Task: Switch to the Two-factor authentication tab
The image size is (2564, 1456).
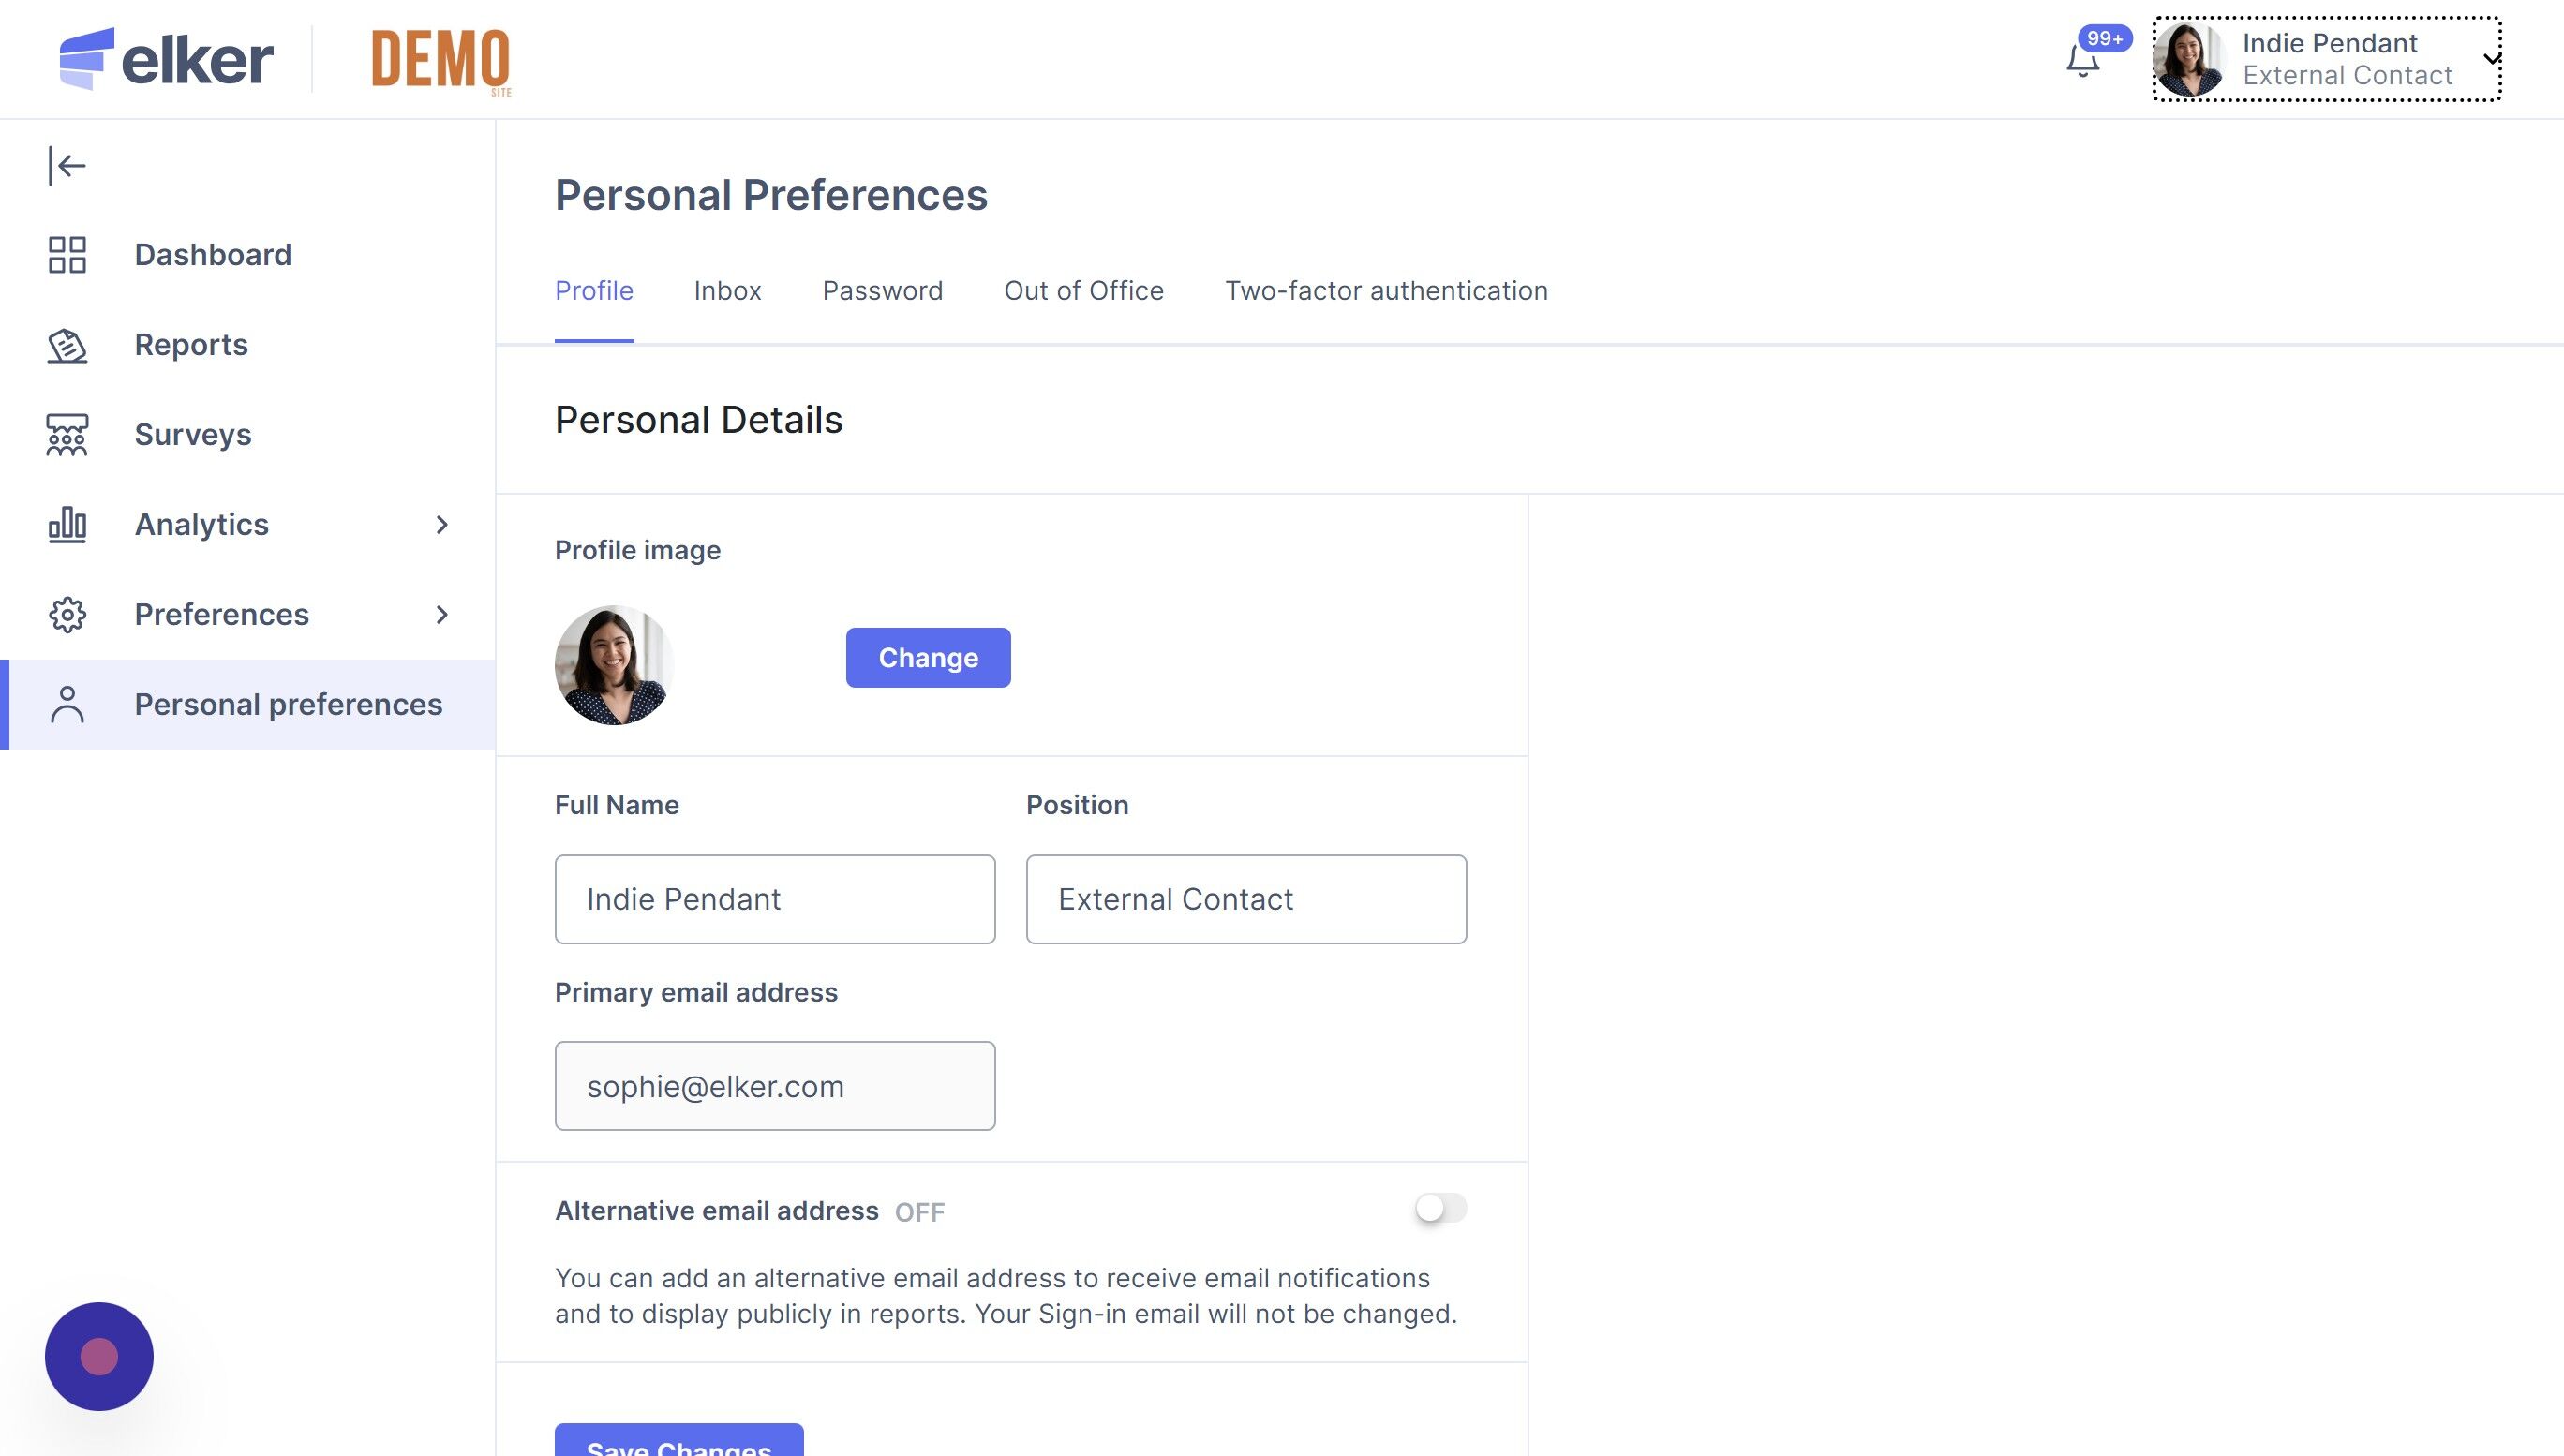Action: 1386,291
